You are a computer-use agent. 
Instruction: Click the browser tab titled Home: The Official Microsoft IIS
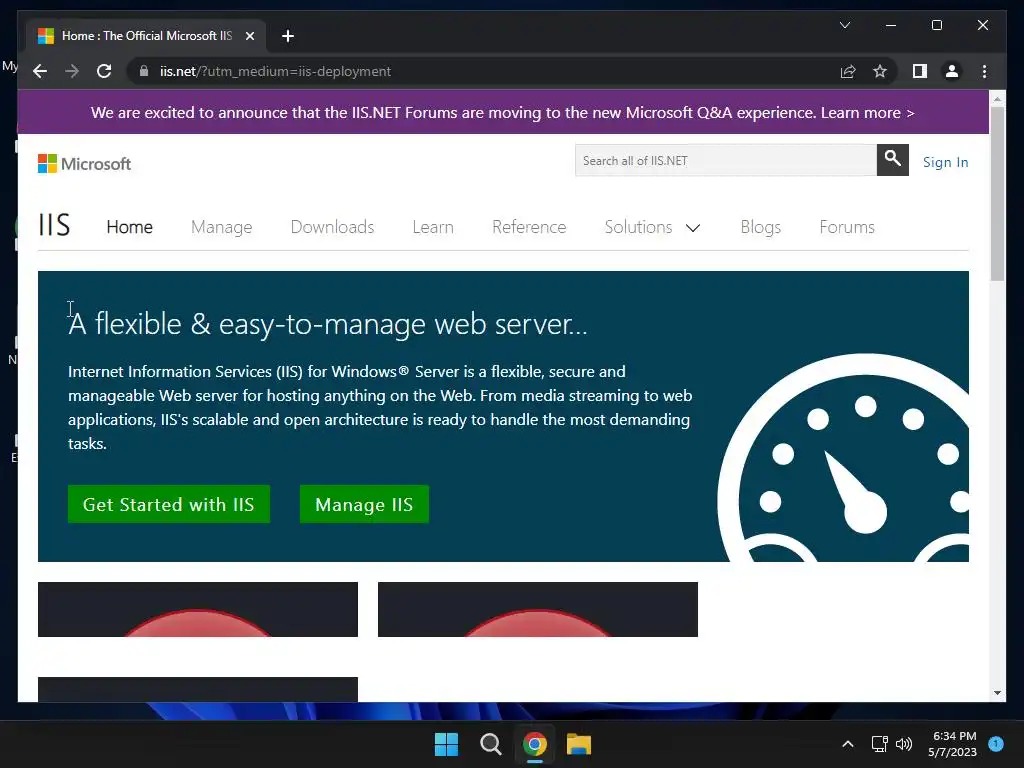coord(146,36)
